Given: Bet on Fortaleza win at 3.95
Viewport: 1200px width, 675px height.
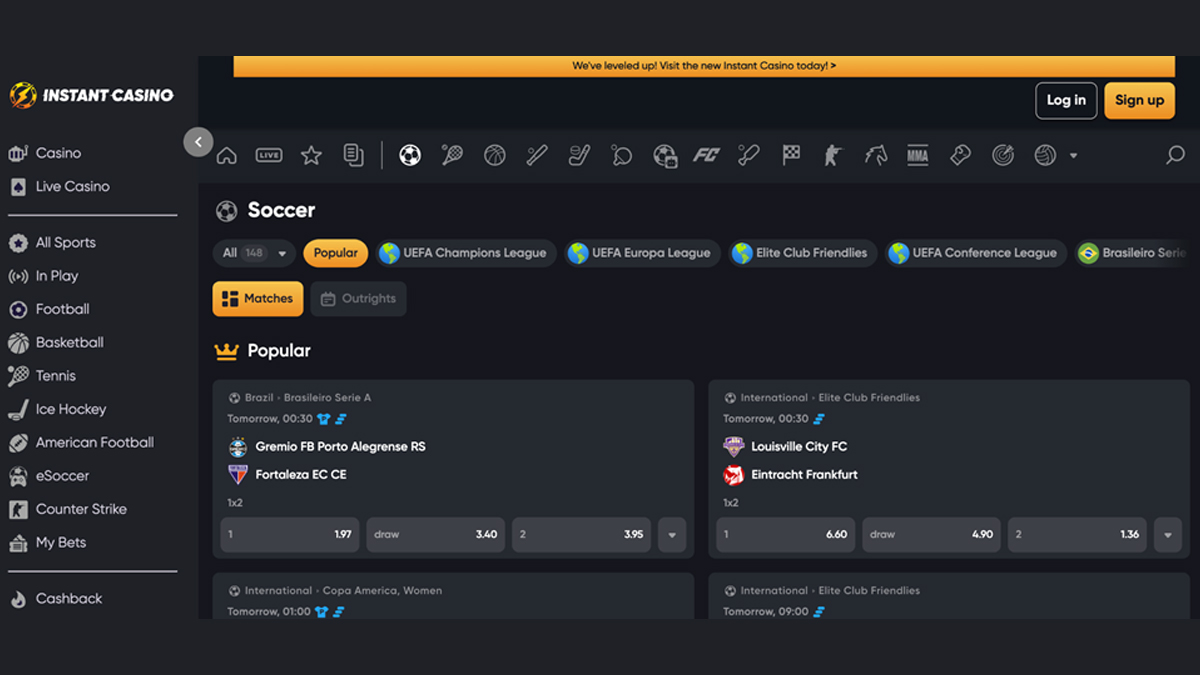Looking at the screenshot, I should [581, 535].
